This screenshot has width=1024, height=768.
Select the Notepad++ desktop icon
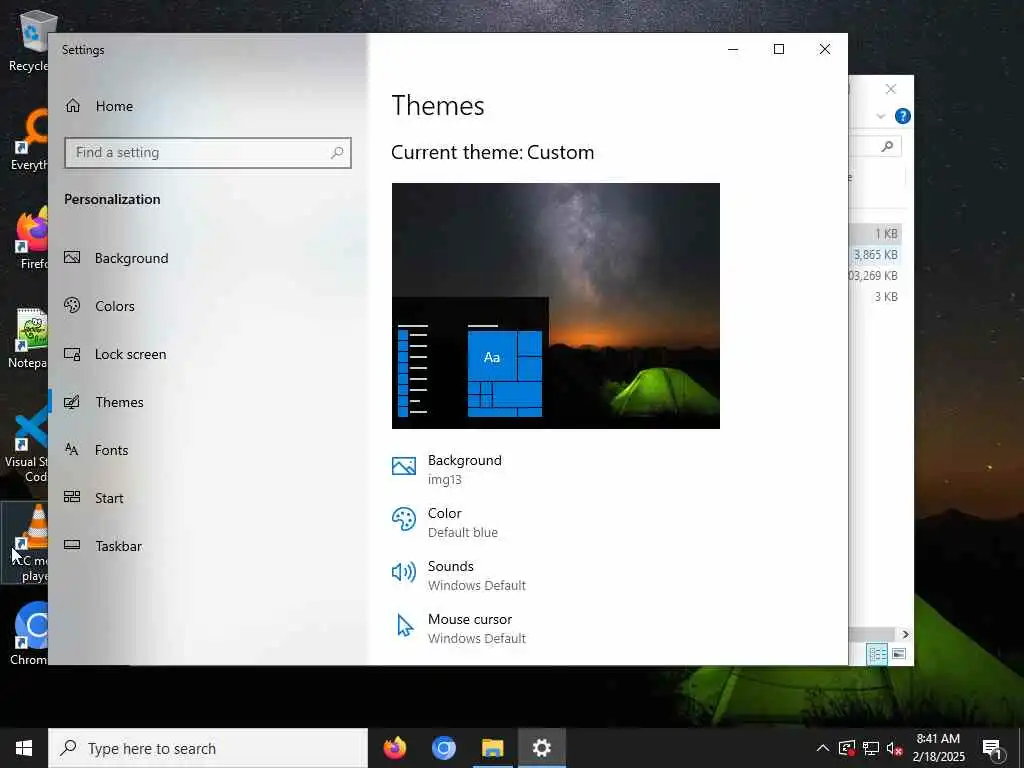pyautogui.click(x=29, y=338)
